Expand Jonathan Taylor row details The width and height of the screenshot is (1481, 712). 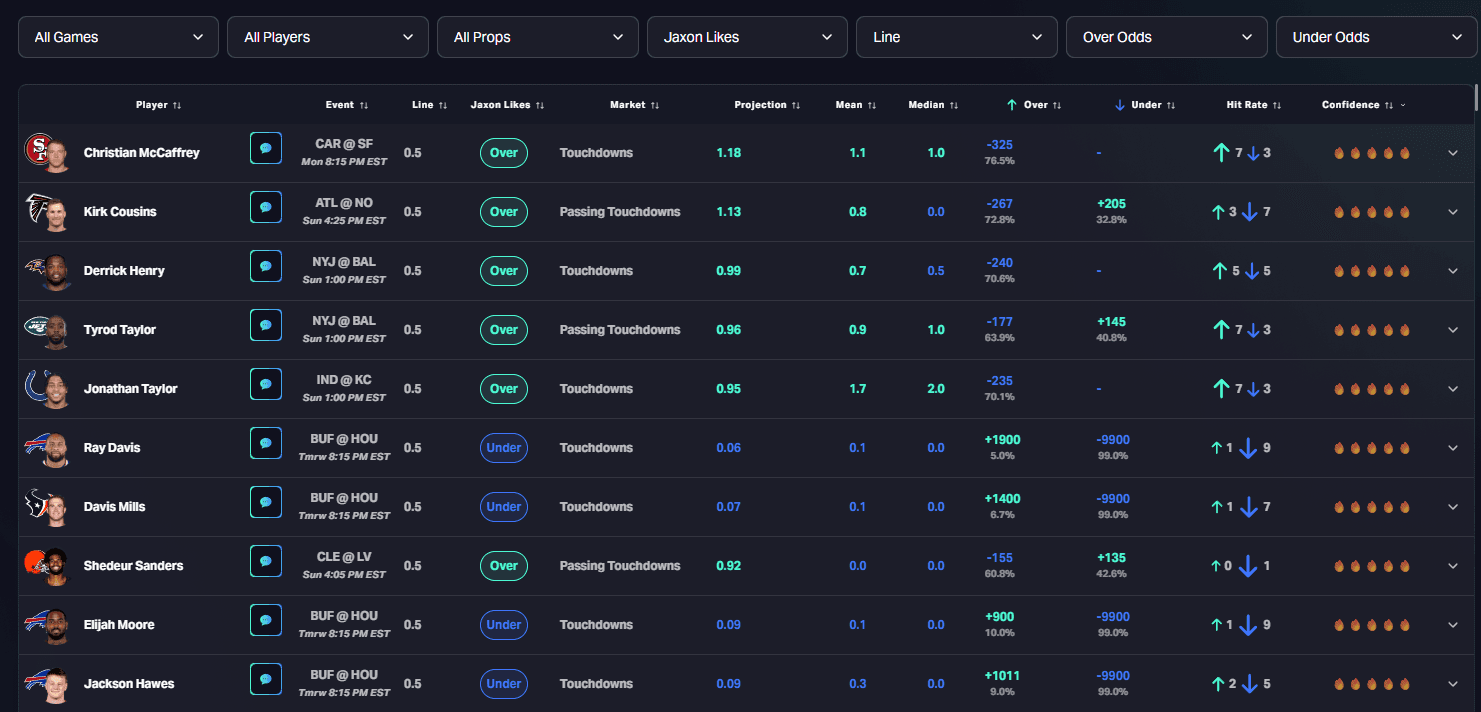coord(1453,389)
